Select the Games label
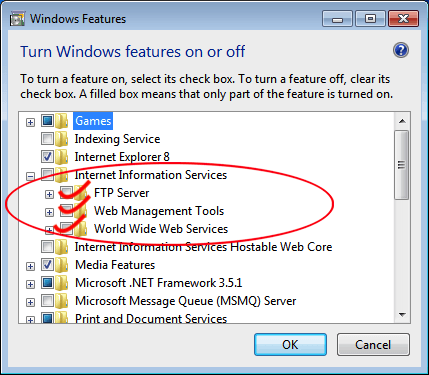The image size is (429, 375). point(93,121)
